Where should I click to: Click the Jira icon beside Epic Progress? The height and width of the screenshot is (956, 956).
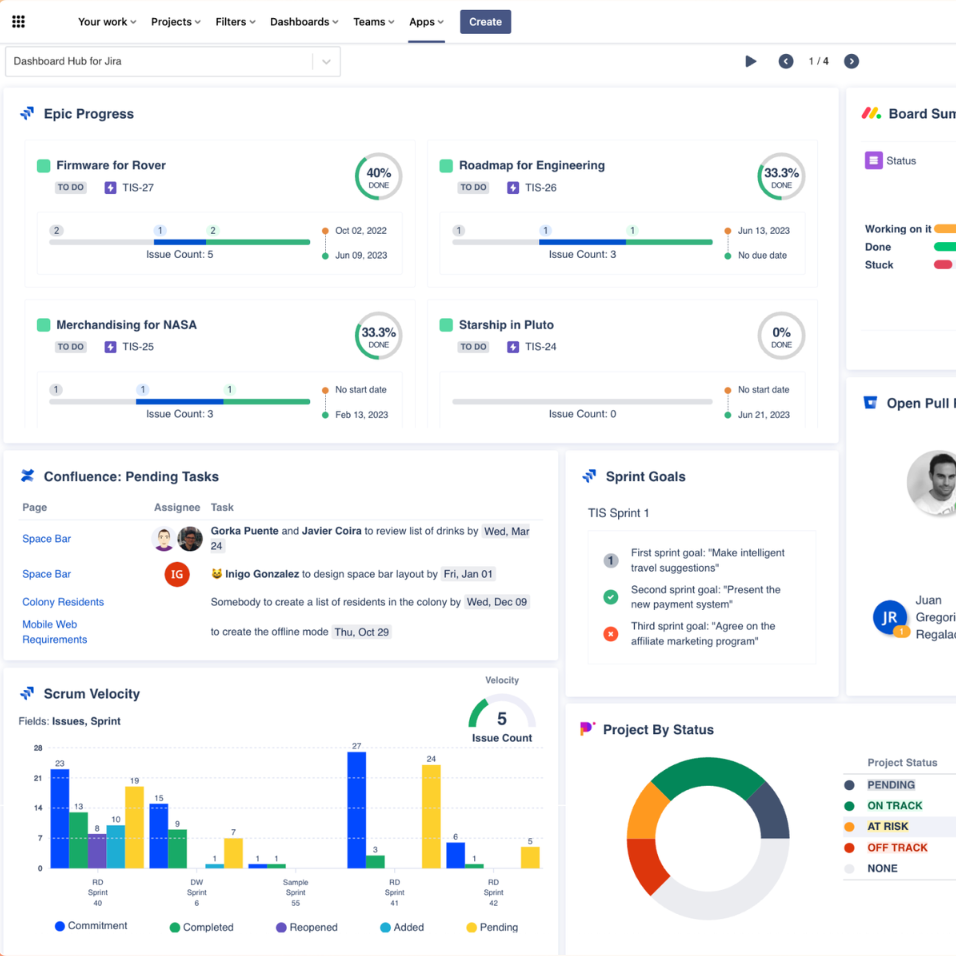tap(27, 114)
